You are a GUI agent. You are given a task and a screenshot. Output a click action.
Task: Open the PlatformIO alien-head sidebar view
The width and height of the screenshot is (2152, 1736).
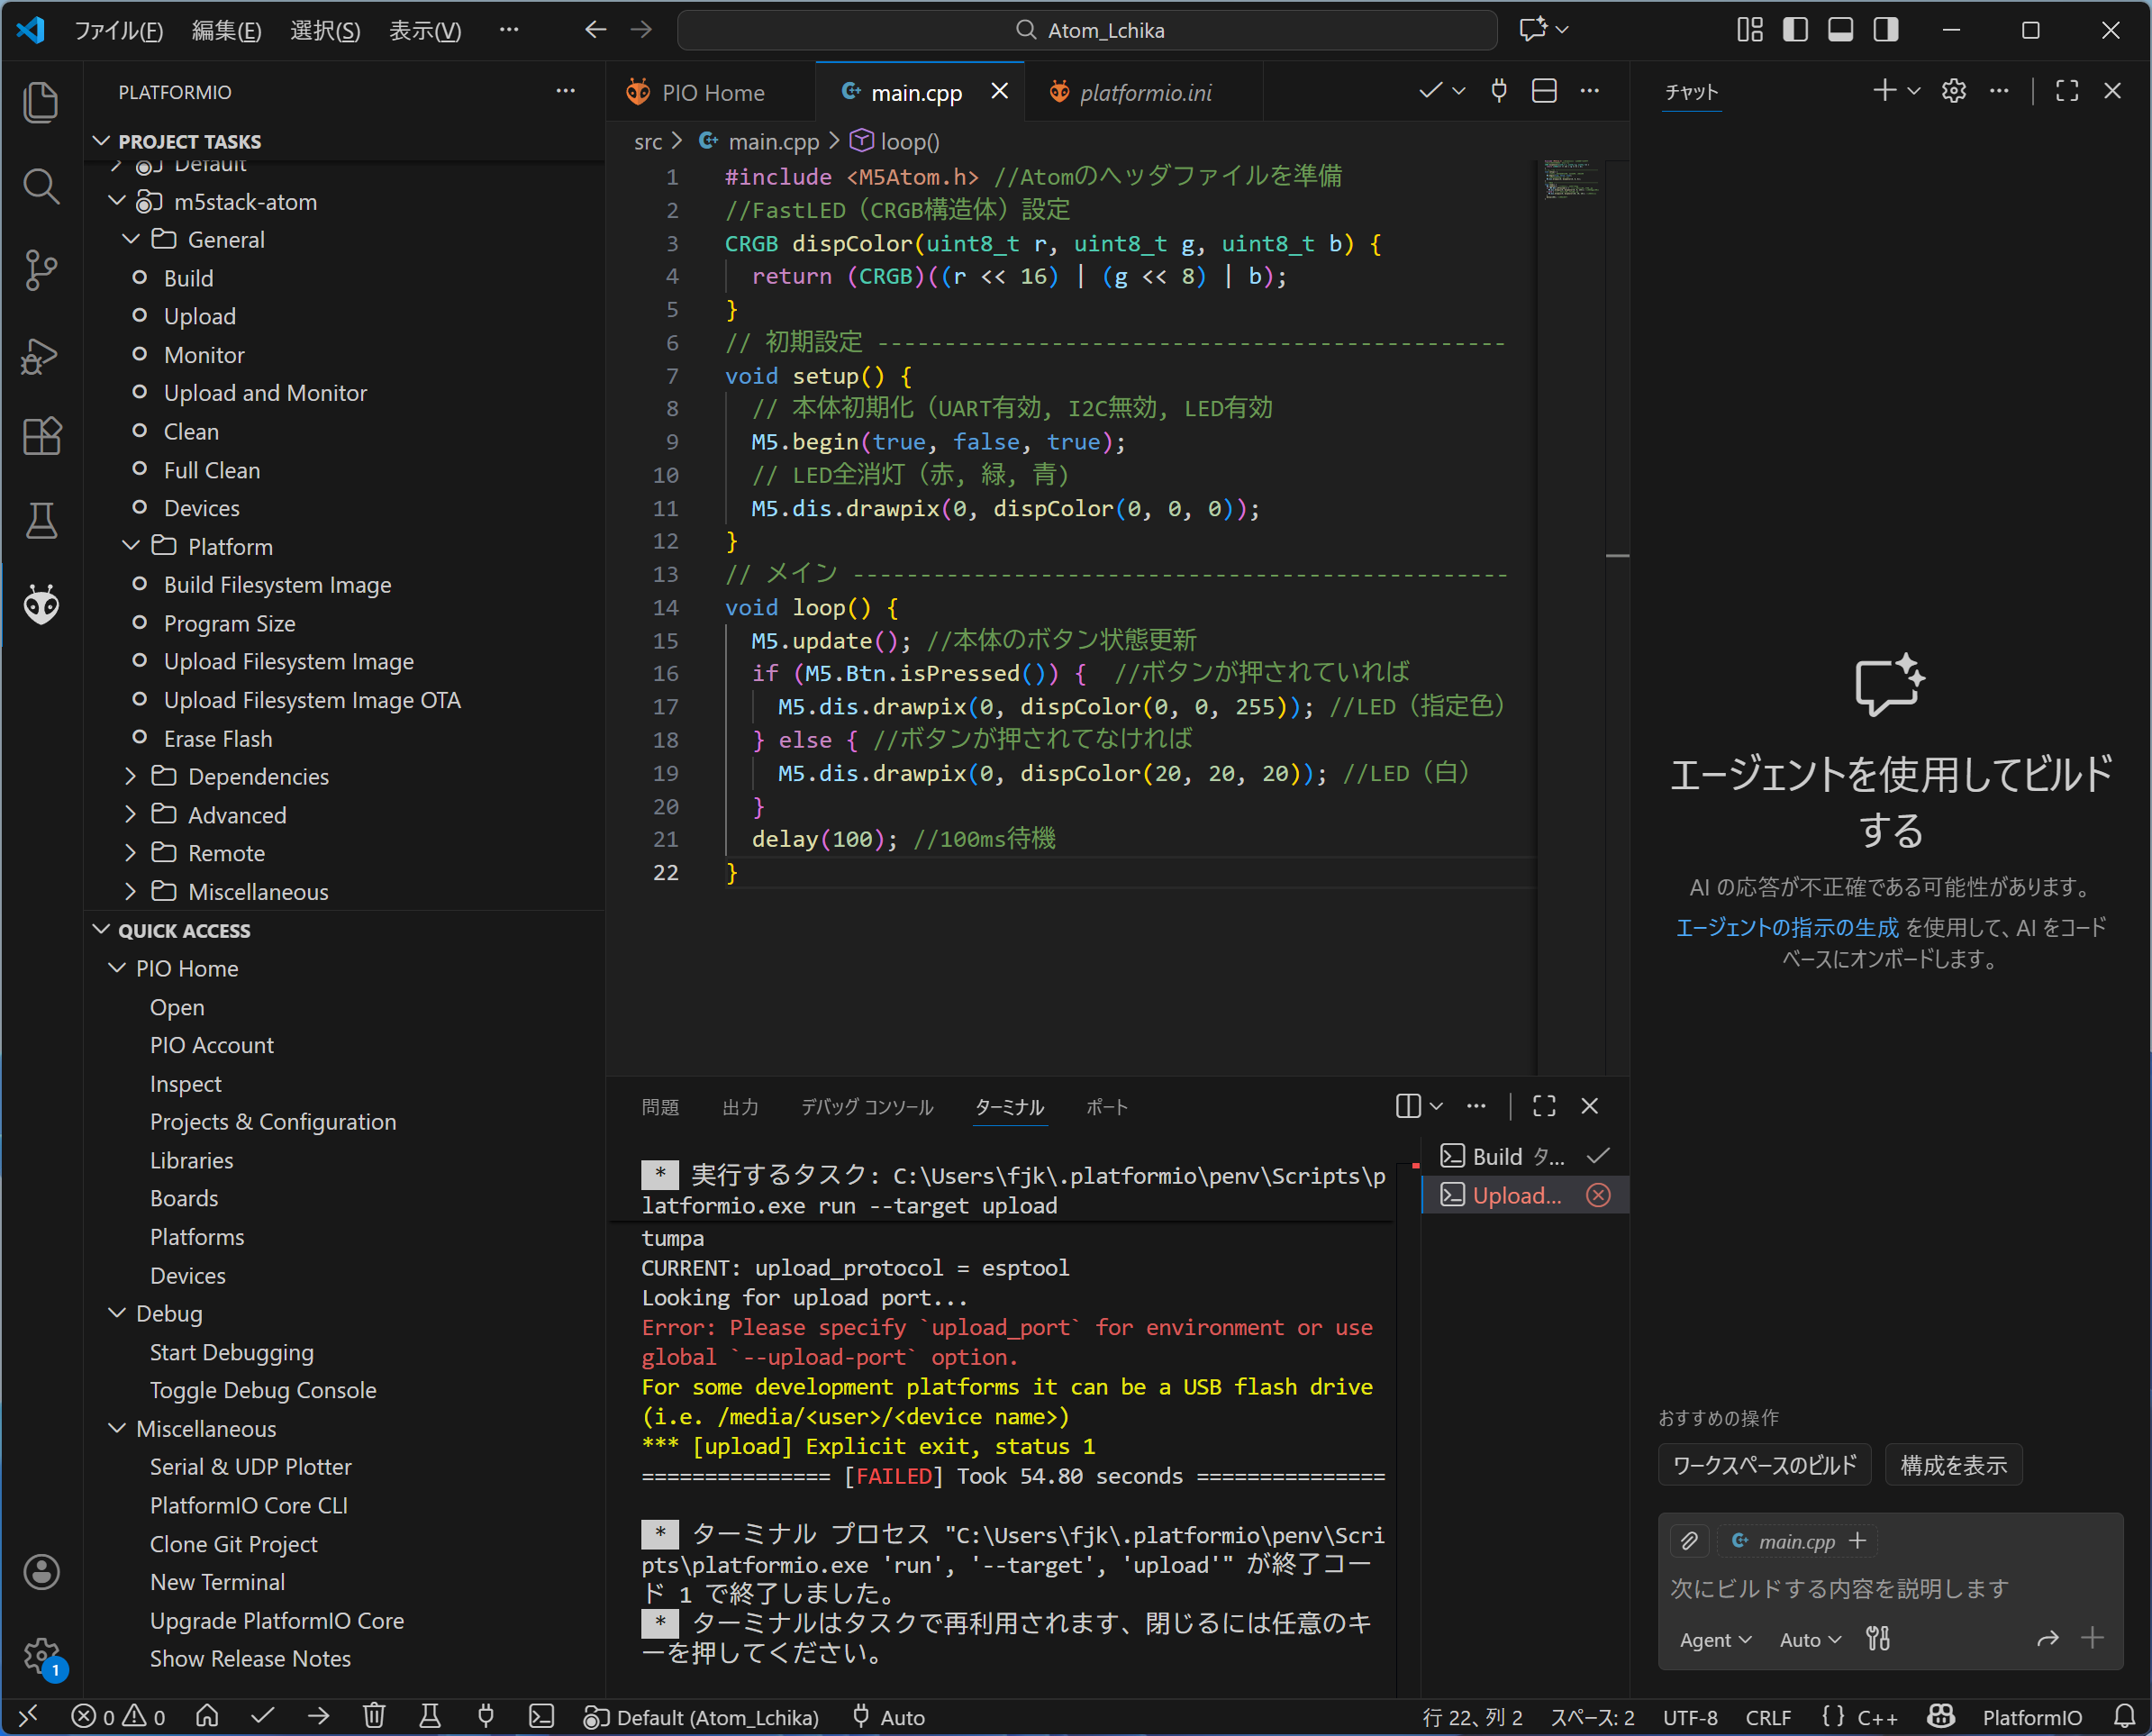point(41,604)
